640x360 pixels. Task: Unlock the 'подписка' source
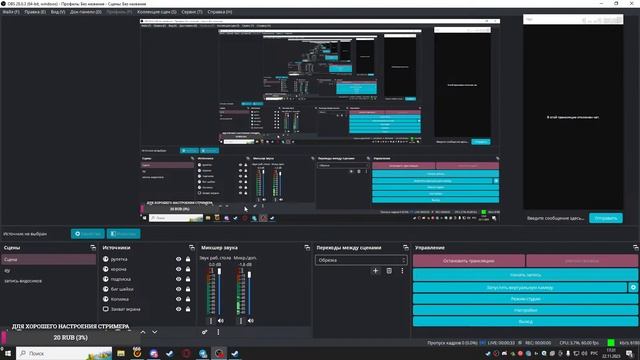[x=188, y=279]
